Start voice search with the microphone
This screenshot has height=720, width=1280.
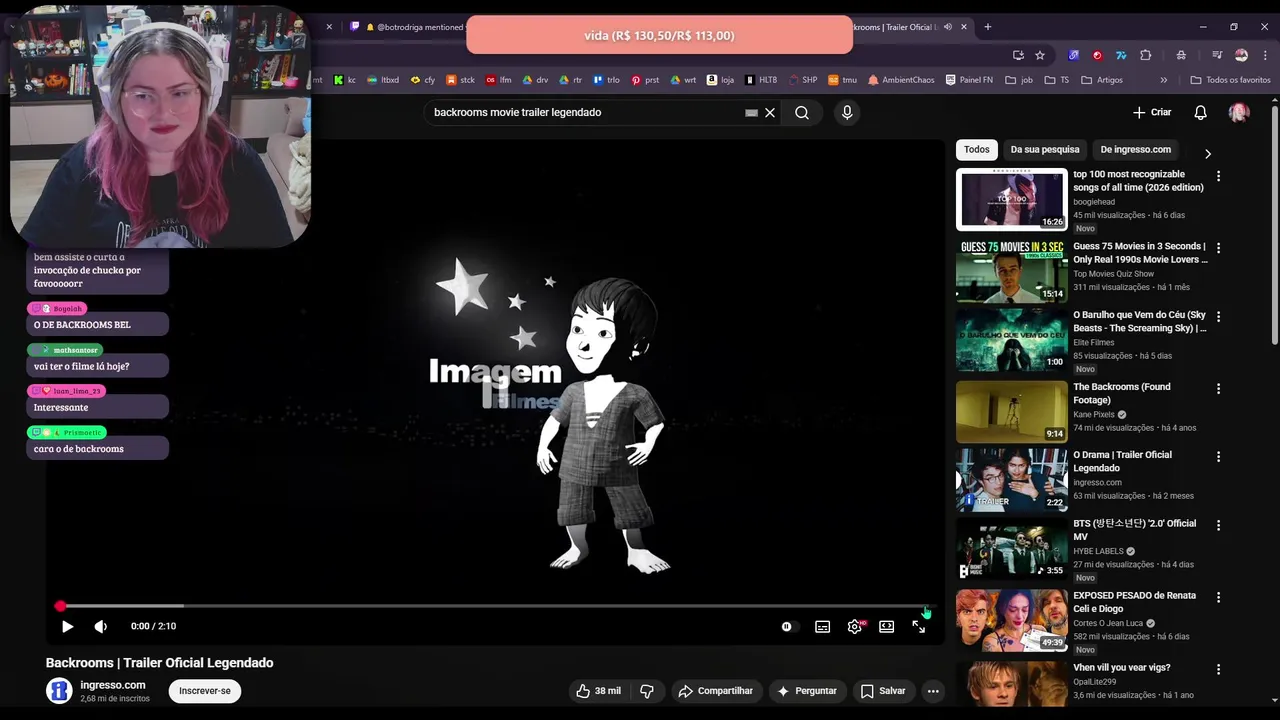pos(847,113)
